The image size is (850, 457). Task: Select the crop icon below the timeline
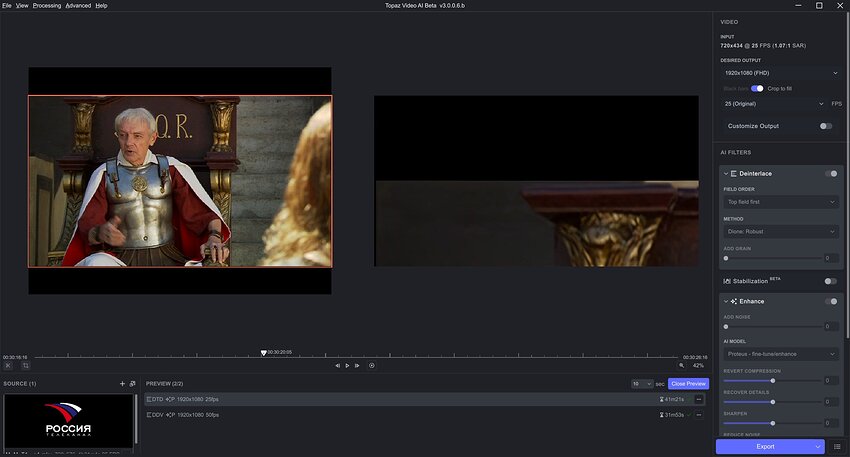[x=25, y=366]
